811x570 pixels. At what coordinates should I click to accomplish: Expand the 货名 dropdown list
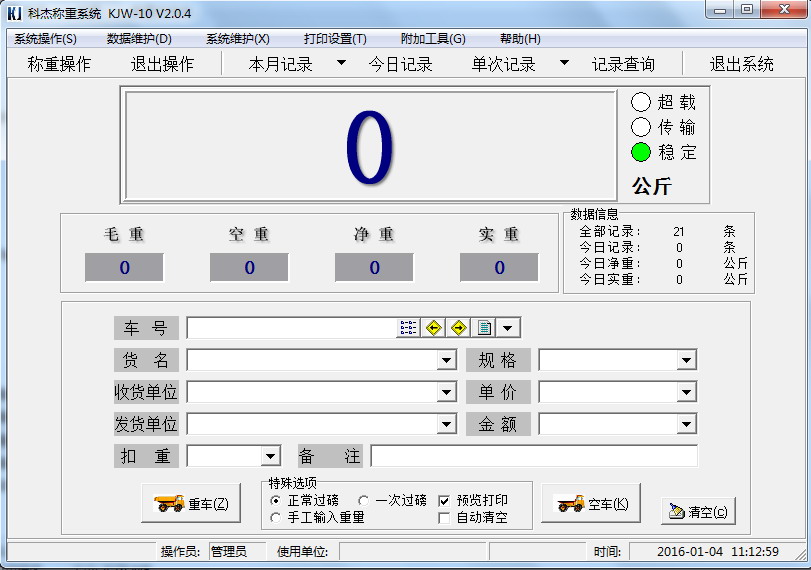pos(447,361)
